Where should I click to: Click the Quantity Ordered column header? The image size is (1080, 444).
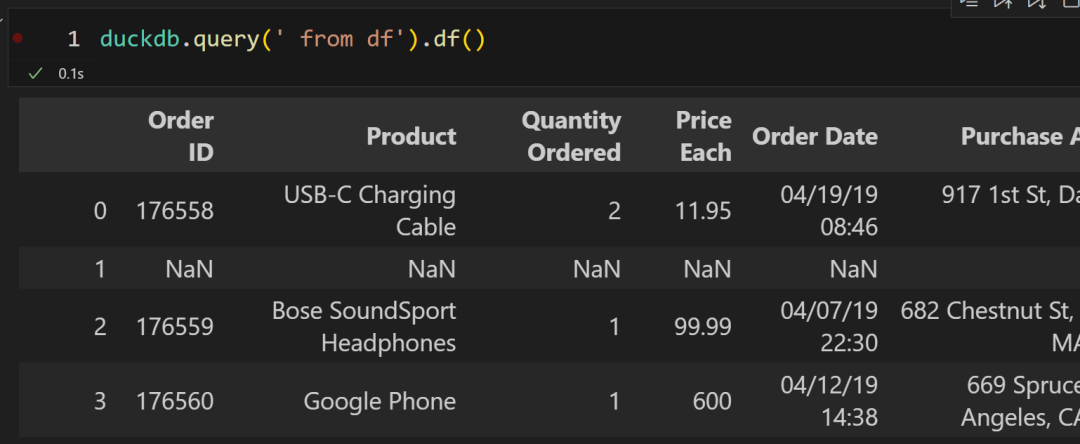pyautogui.click(x=573, y=136)
